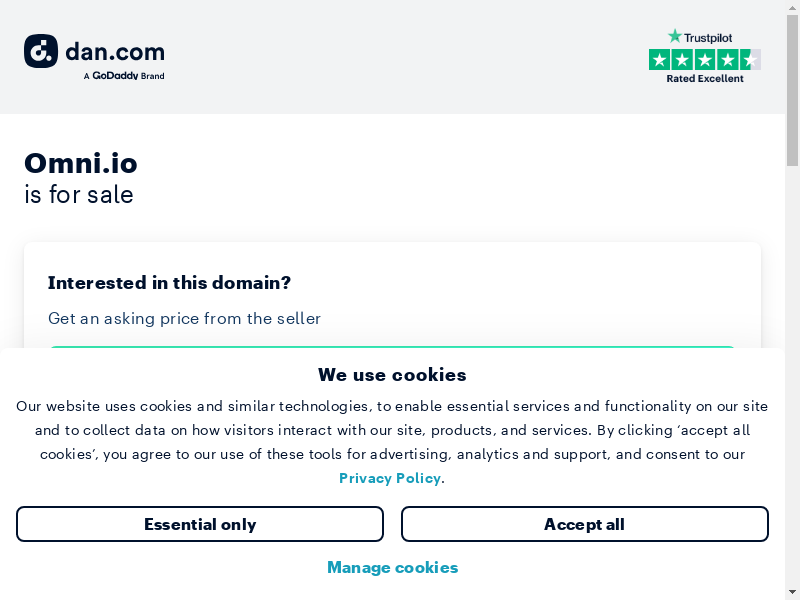Click the 'Interested in this domain?' heading

[x=169, y=283]
